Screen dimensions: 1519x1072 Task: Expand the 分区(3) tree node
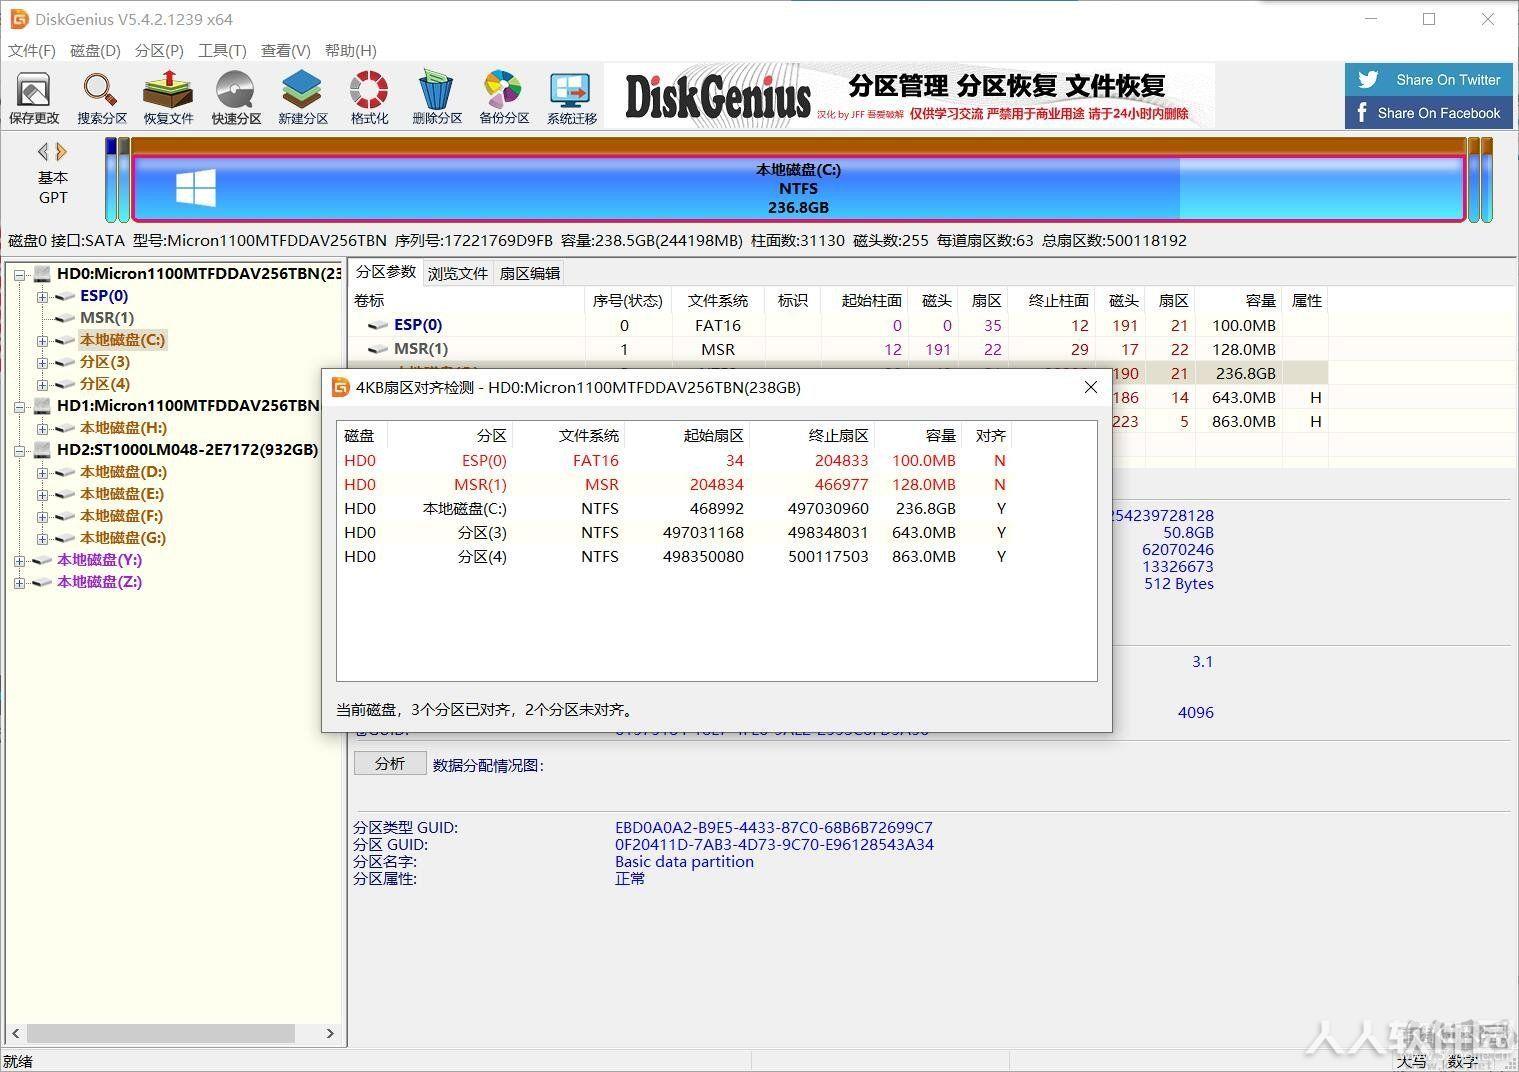[x=42, y=362]
